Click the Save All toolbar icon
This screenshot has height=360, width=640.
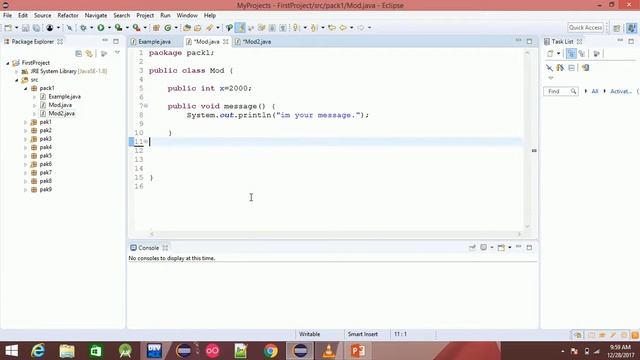36,28
